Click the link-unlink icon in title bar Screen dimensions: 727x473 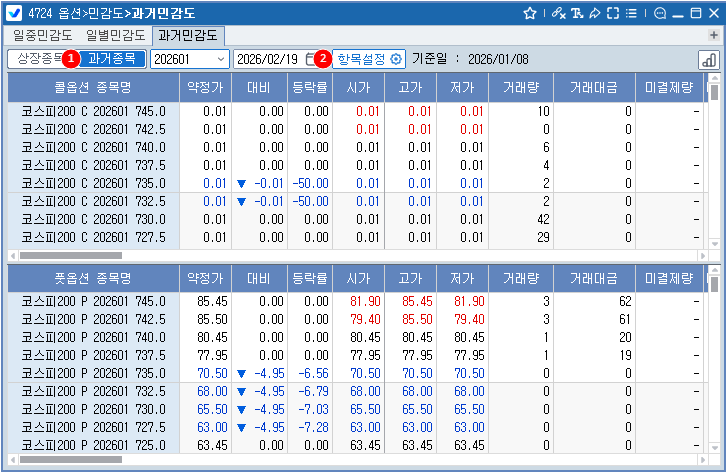(556, 13)
